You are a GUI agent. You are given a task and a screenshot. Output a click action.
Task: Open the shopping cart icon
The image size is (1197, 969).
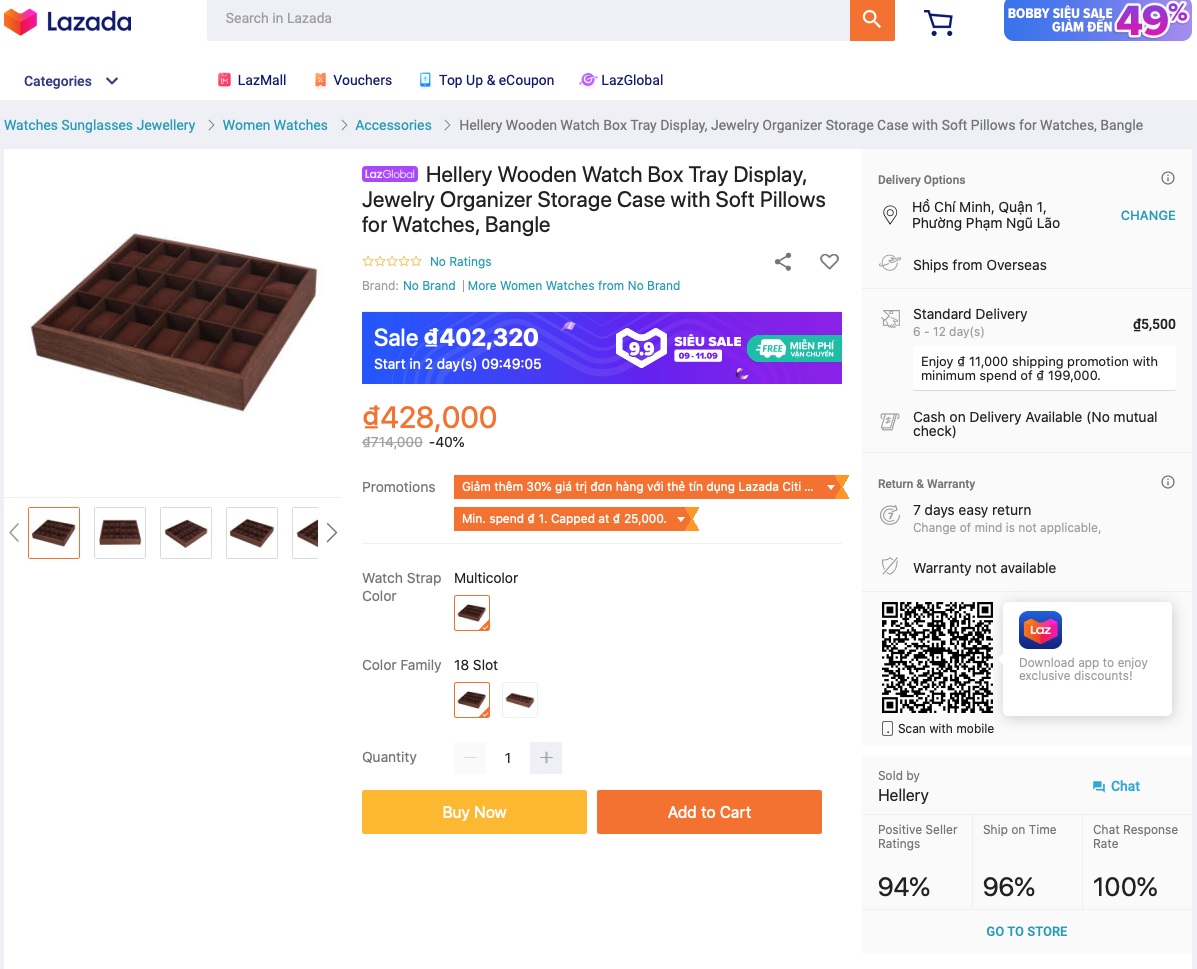tap(938, 22)
